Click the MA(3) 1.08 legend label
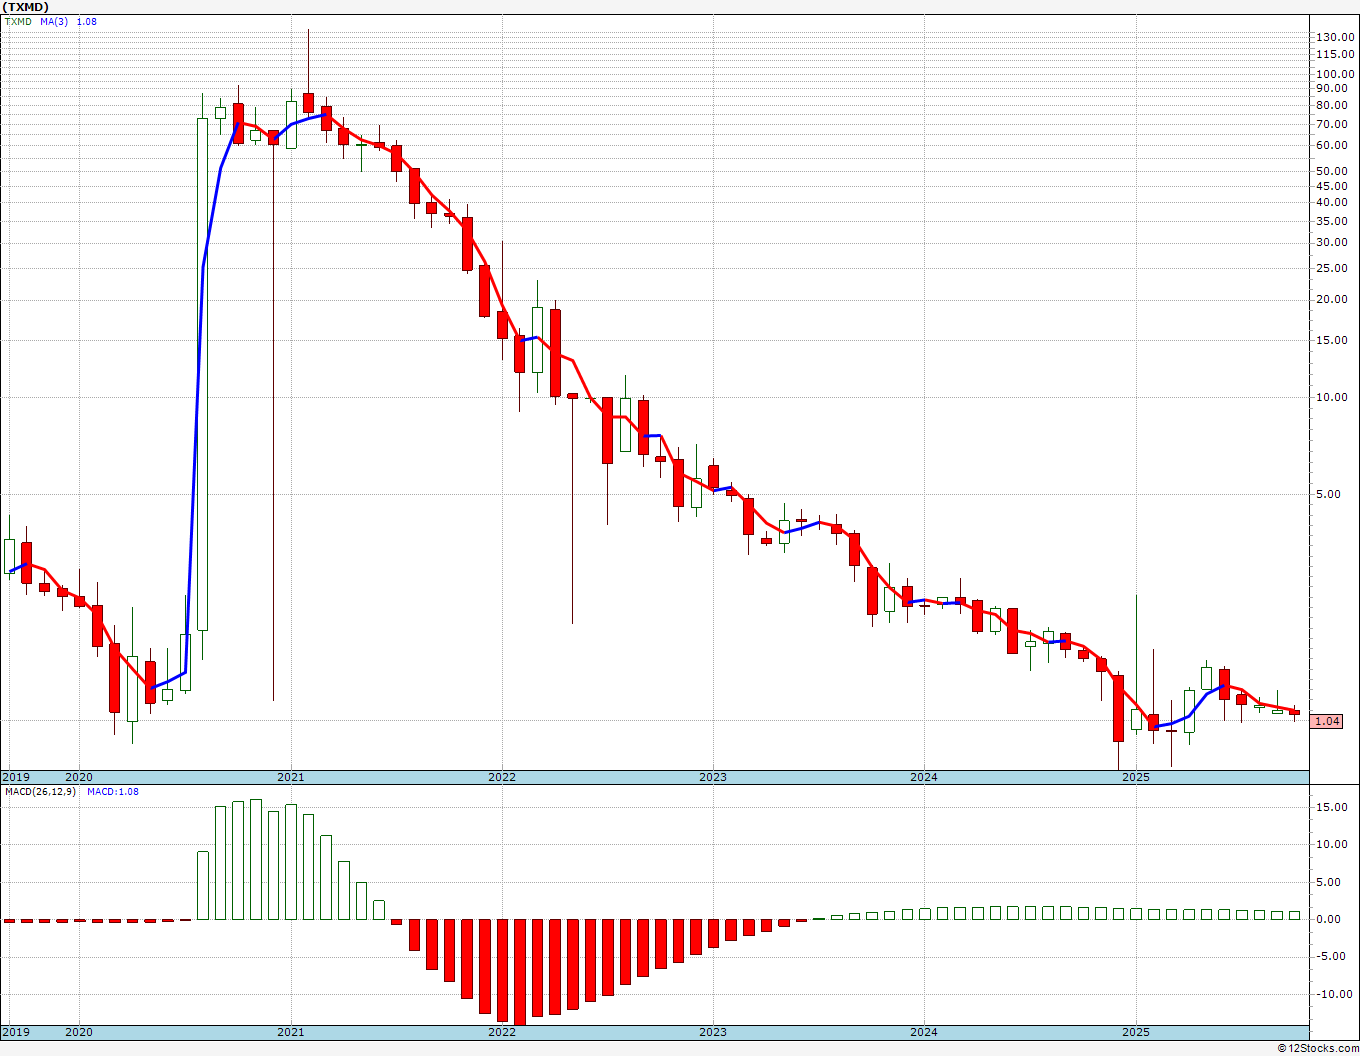Screen dimensions: 1360x1056 [x=68, y=21]
